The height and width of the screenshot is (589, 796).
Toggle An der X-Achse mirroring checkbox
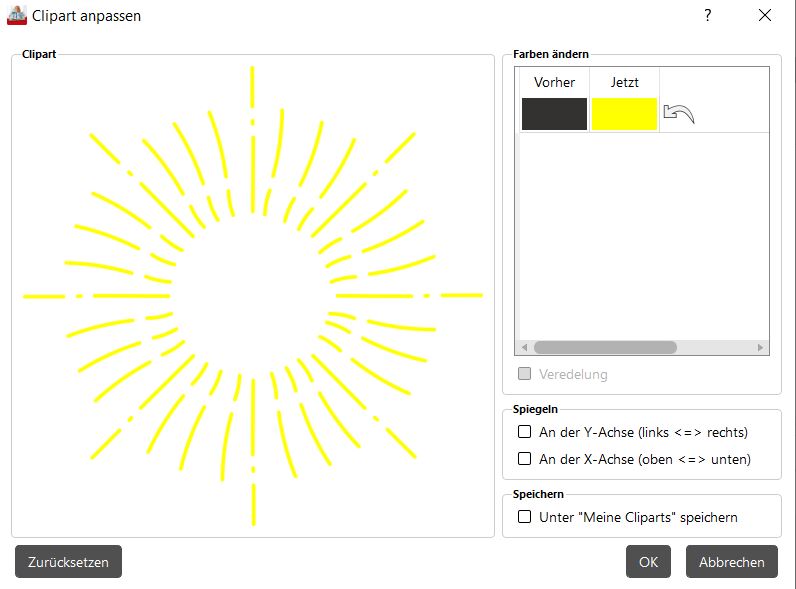click(x=525, y=459)
